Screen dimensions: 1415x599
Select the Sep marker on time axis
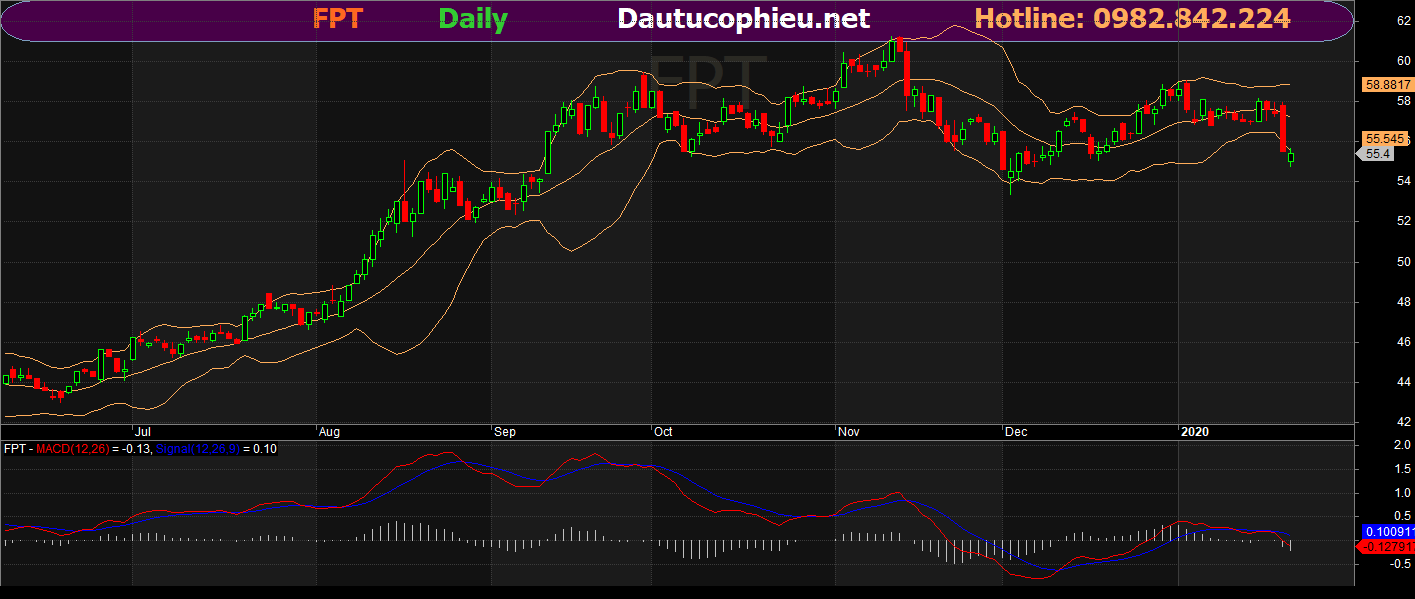[504, 432]
